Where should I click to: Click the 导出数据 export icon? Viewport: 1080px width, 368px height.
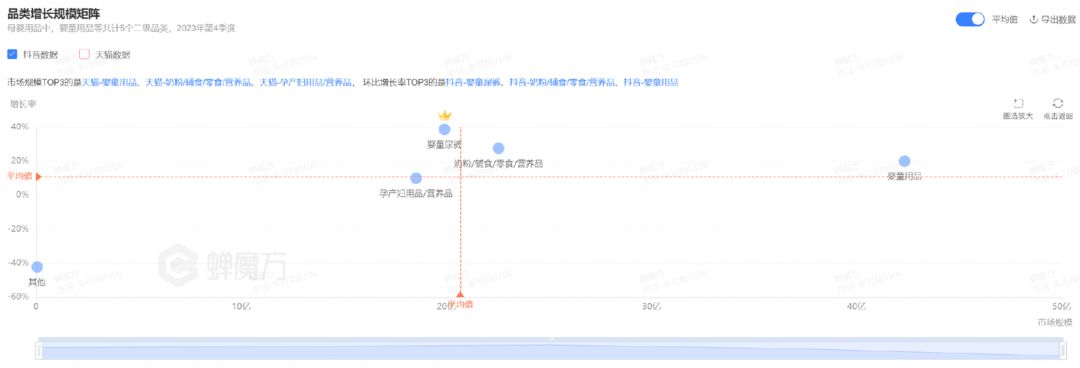coord(1033,19)
